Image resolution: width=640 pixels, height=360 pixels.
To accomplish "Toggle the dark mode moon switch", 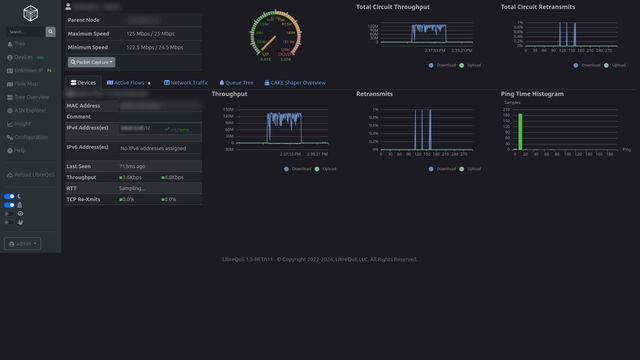I will point(9,196).
